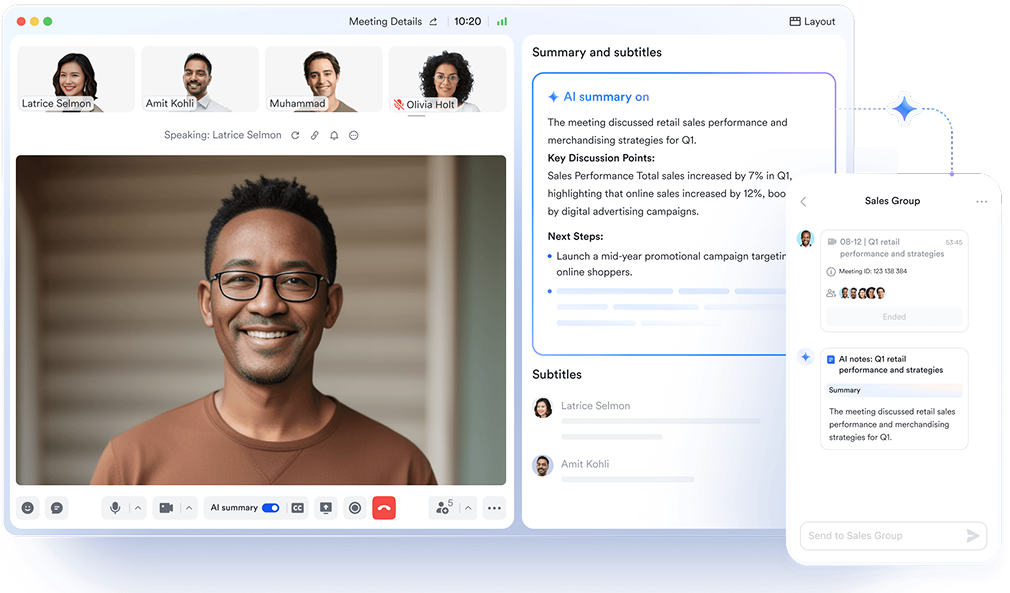Expand camera options arrow

point(189,508)
